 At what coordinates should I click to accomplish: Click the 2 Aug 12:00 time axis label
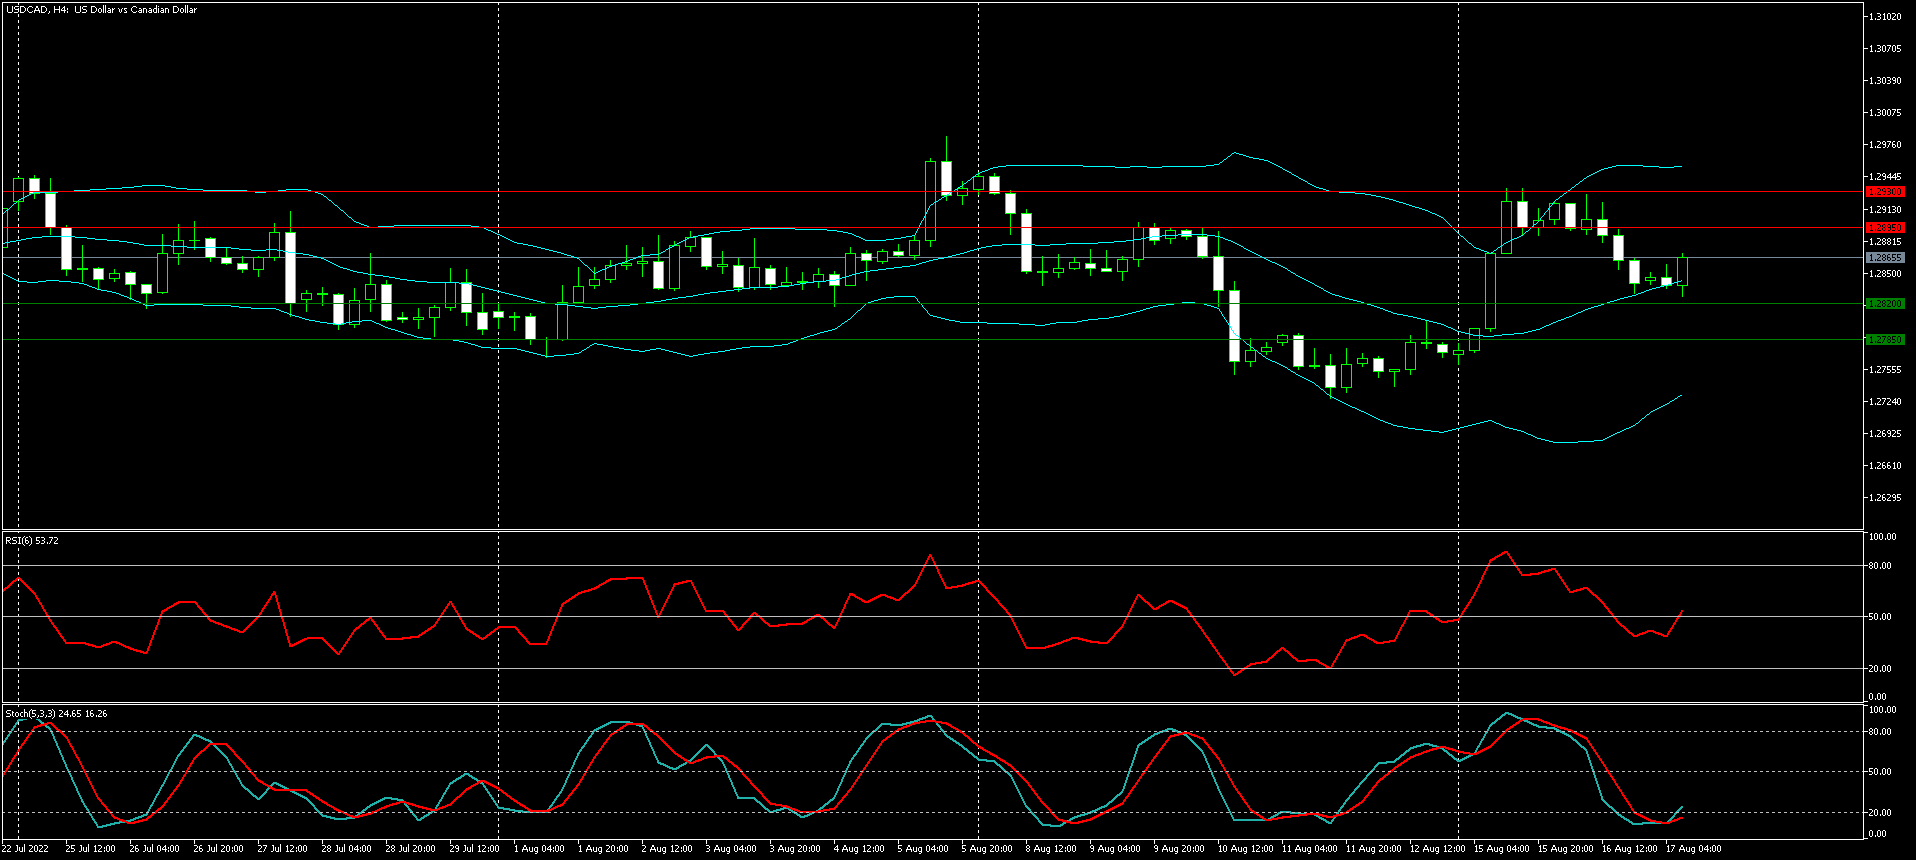(667, 849)
